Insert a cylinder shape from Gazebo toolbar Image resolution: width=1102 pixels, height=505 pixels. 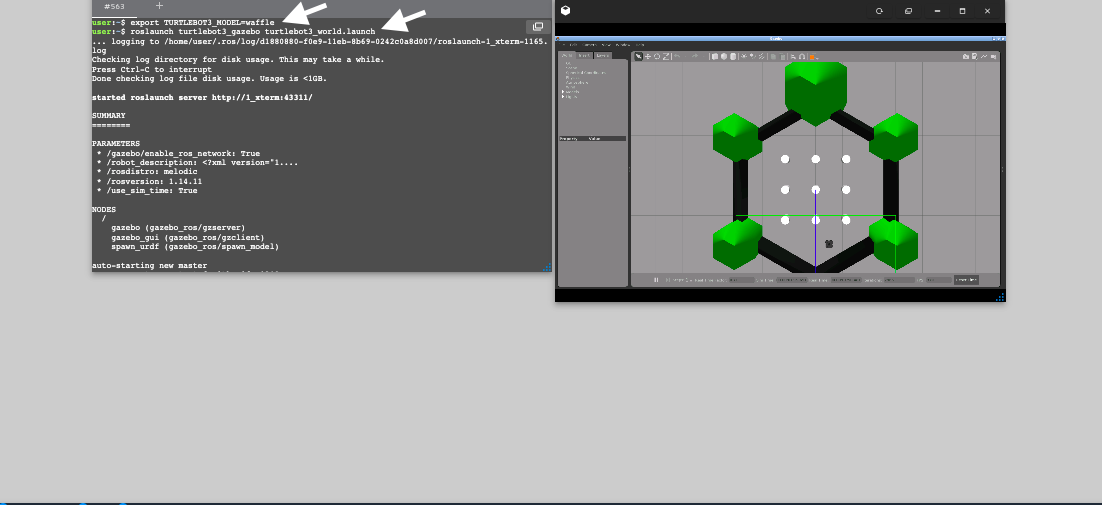coord(733,57)
